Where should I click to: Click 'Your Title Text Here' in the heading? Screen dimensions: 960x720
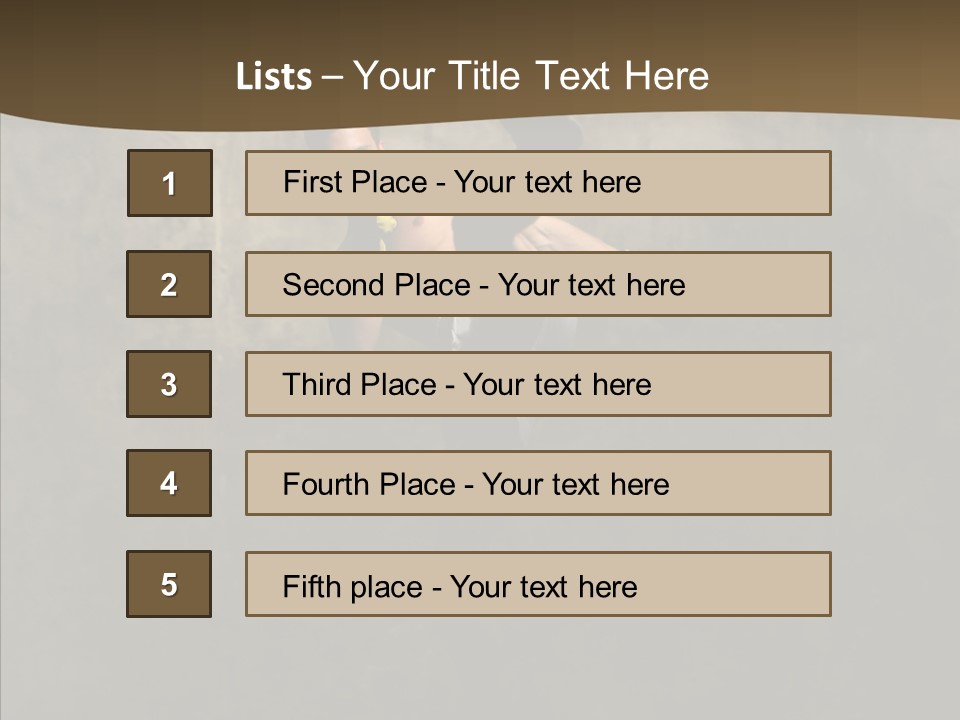coord(531,76)
